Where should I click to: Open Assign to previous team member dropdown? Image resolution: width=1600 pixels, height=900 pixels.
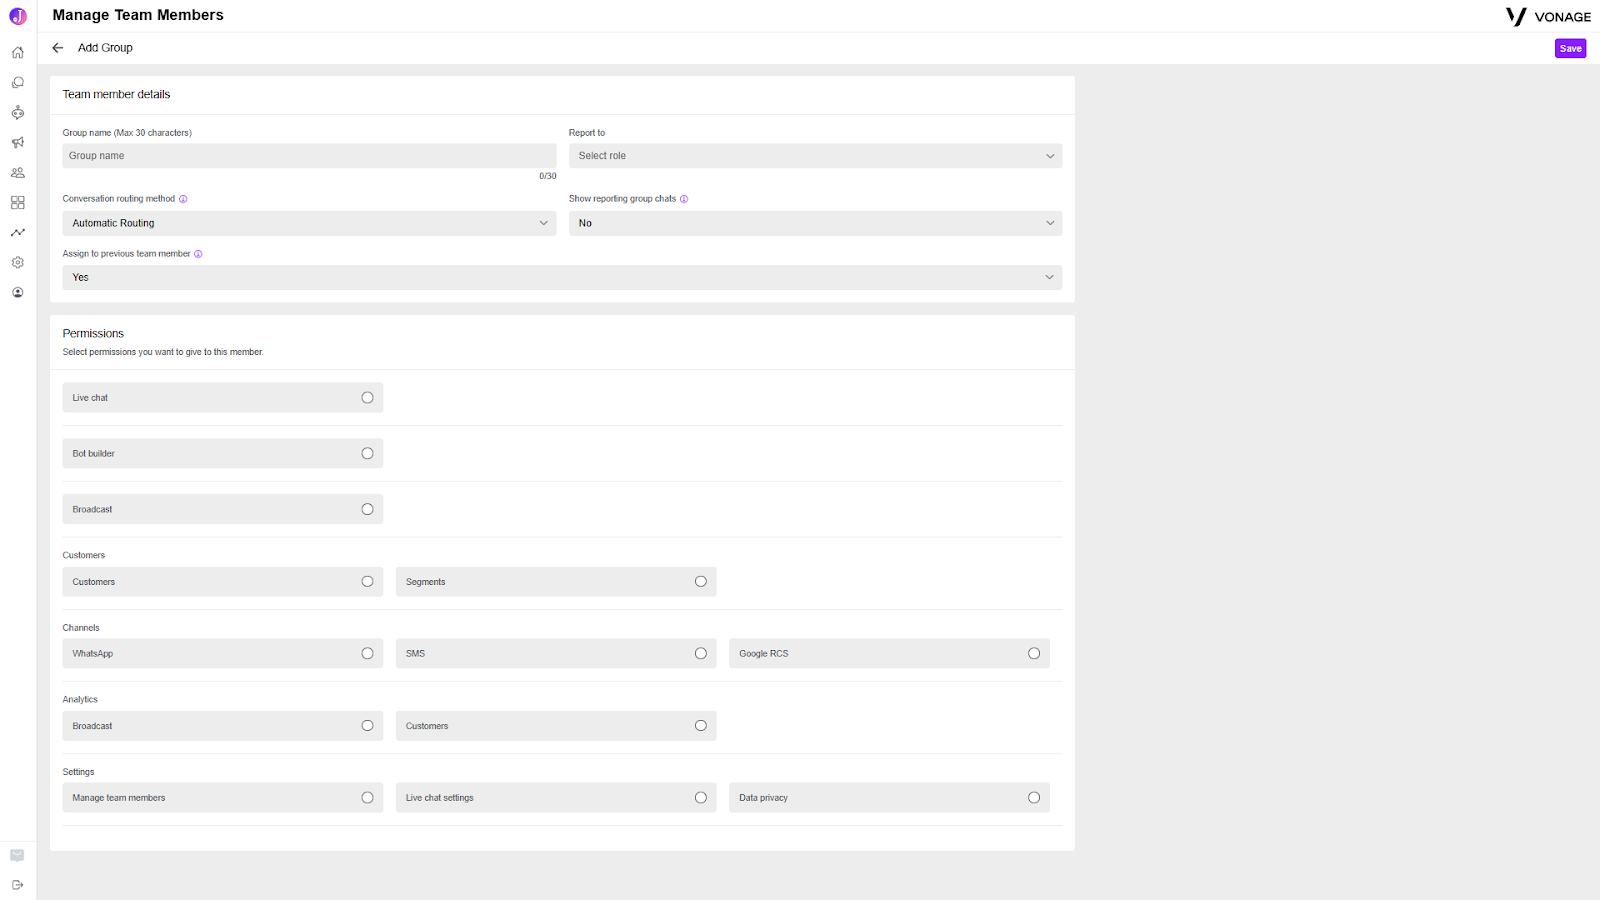pos(562,277)
